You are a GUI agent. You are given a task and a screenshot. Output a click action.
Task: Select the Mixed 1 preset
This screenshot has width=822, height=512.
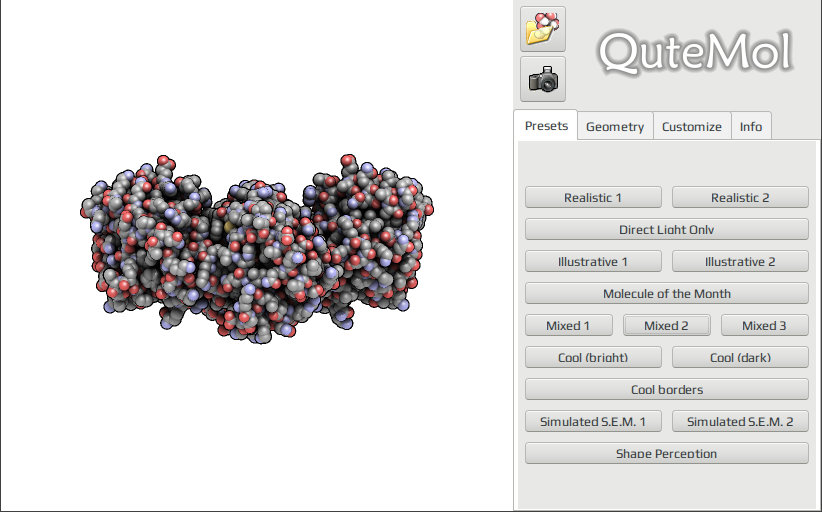point(568,325)
